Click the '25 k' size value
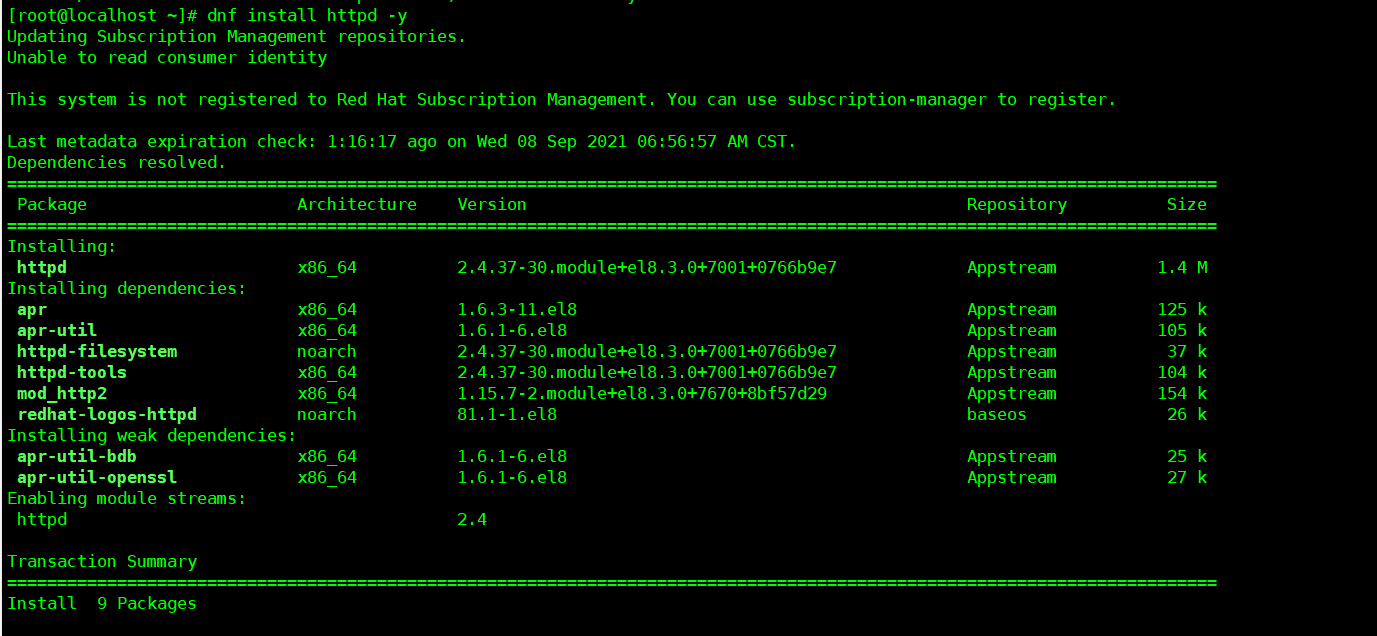Screen dimensions: 1377x636 point(1187,457)
